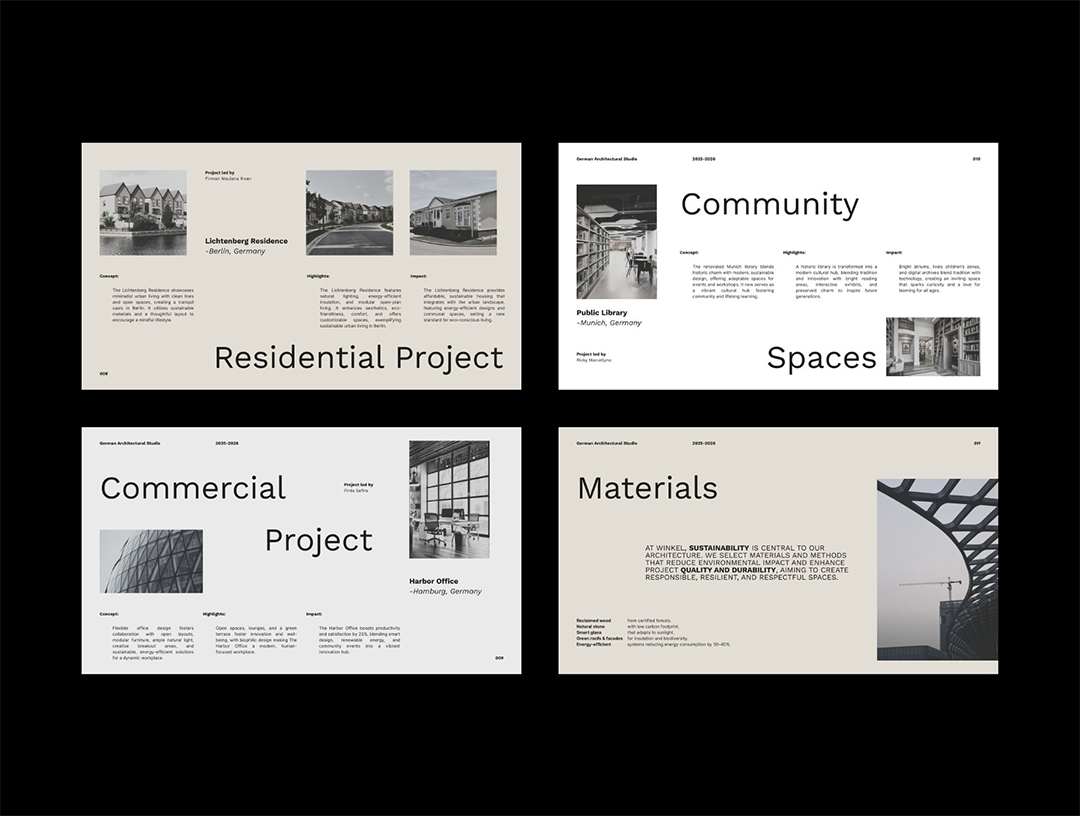Click the curved residential street photo
The image size is (1080, 816).
coord(349,212)
